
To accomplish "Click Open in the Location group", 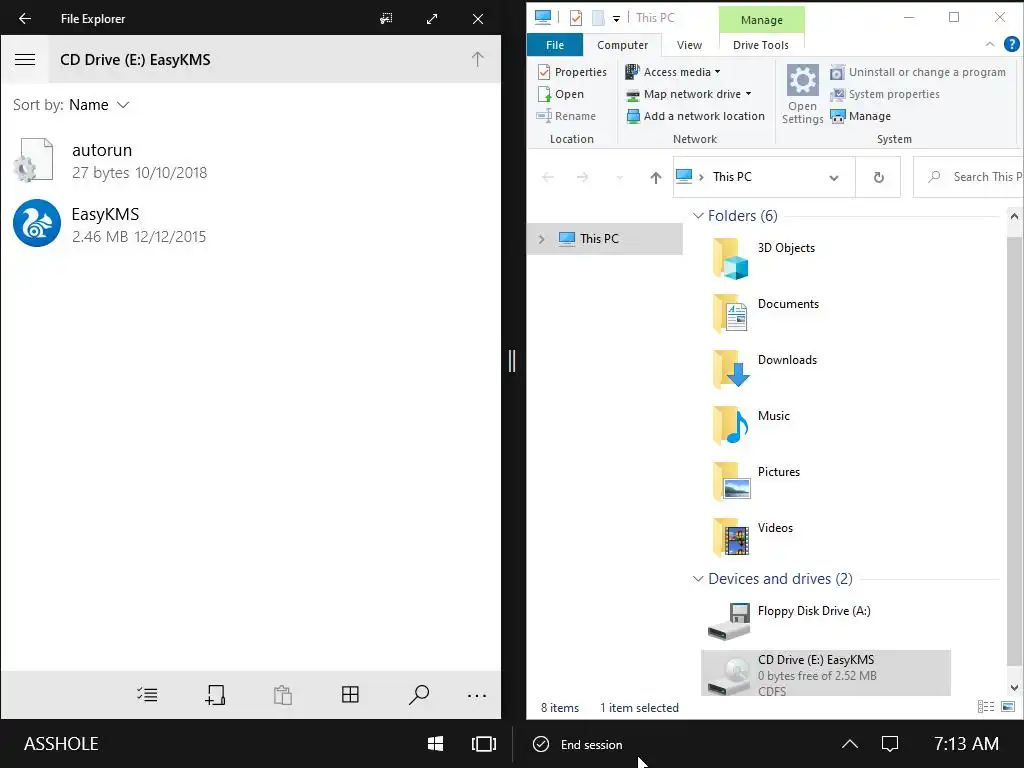I will (x=560, y=94).
